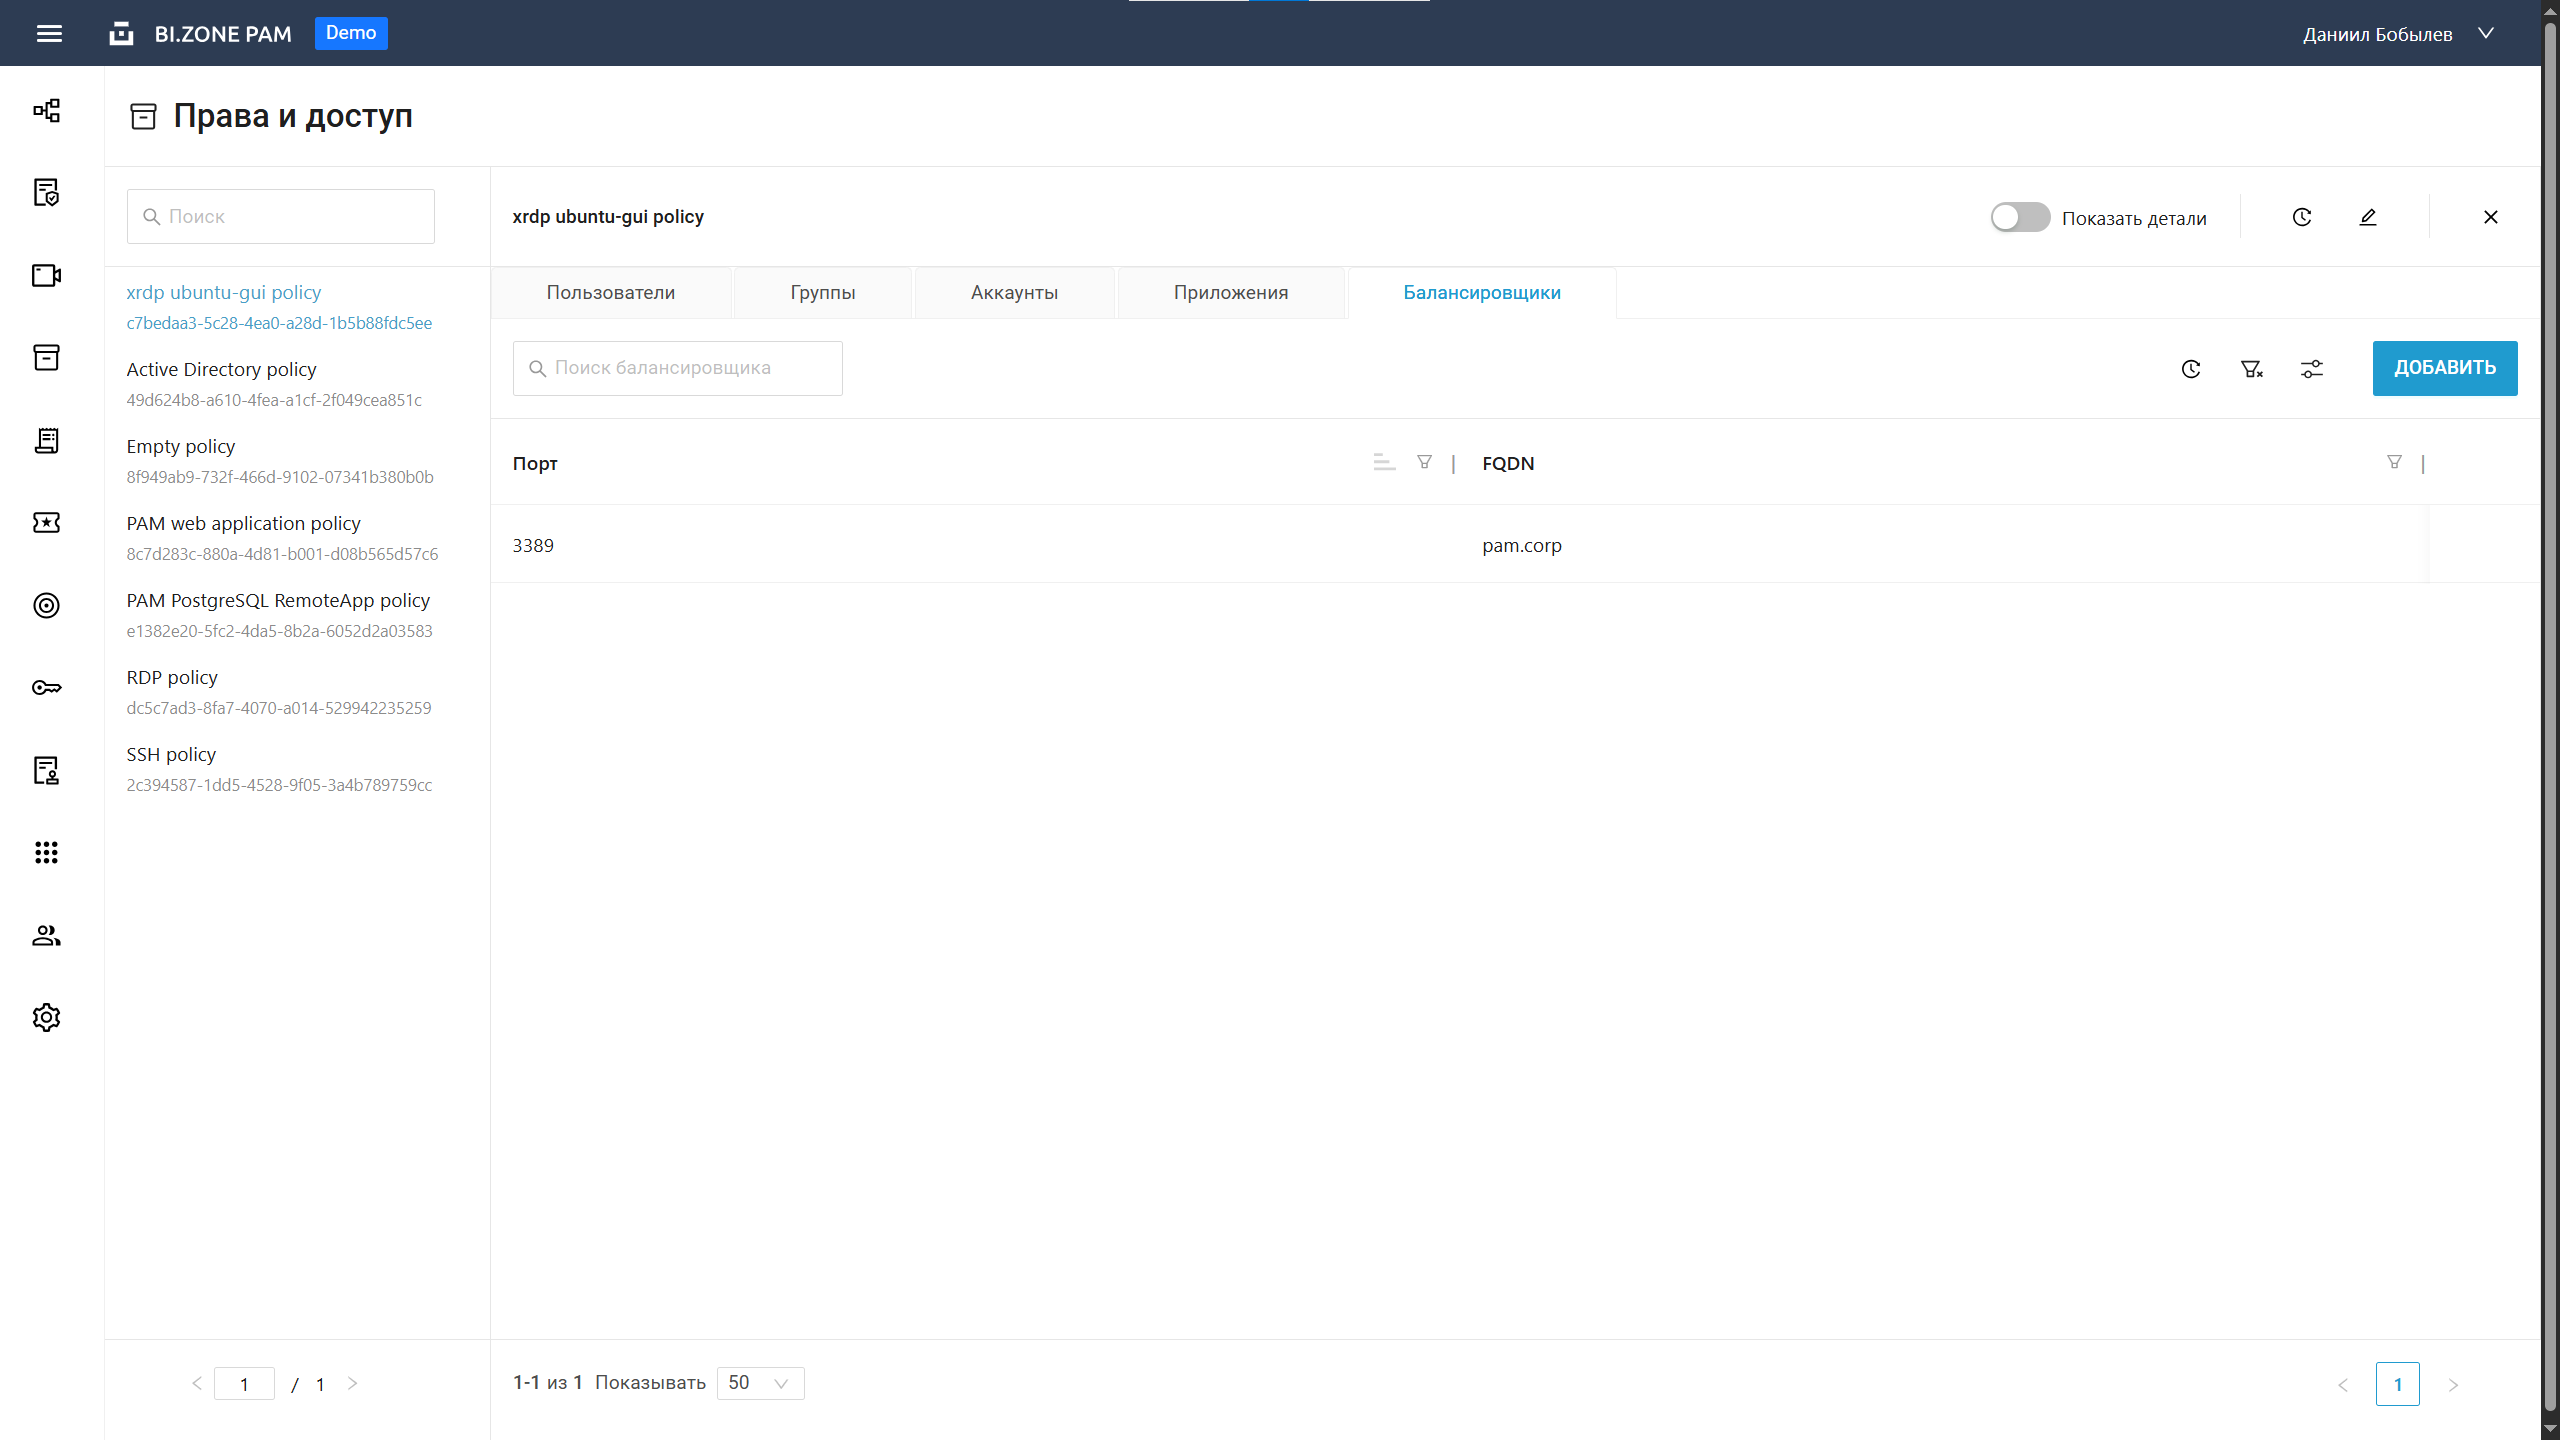Open table column settings sliders icon
Image resolution: width=2560 pixels, height=1440 pixels.
click(x=2311, y=369)
